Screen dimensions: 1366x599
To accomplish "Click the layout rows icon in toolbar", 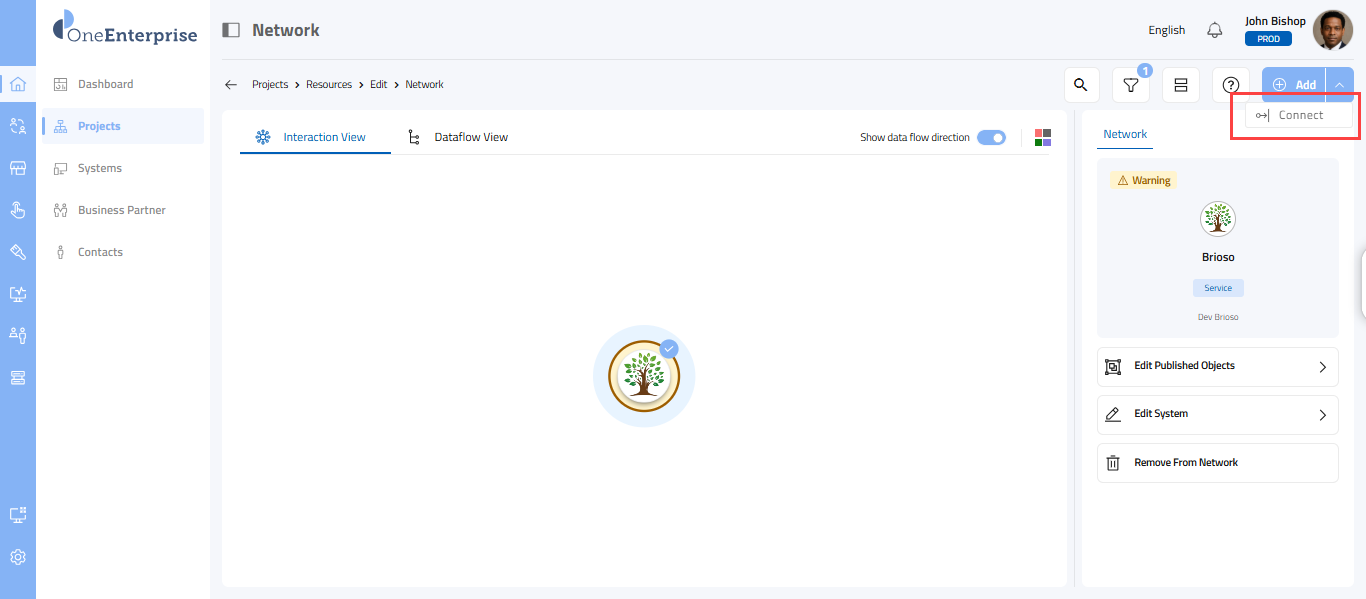I will tap(1181, 85).
